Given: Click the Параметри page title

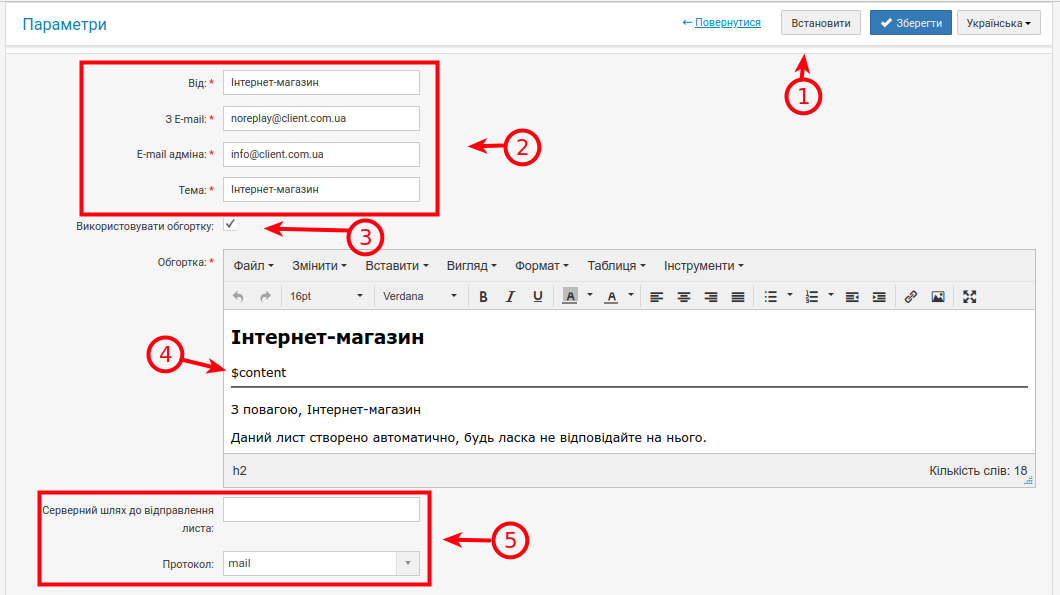Looking at the screenshot, I should tap(64, 24).
